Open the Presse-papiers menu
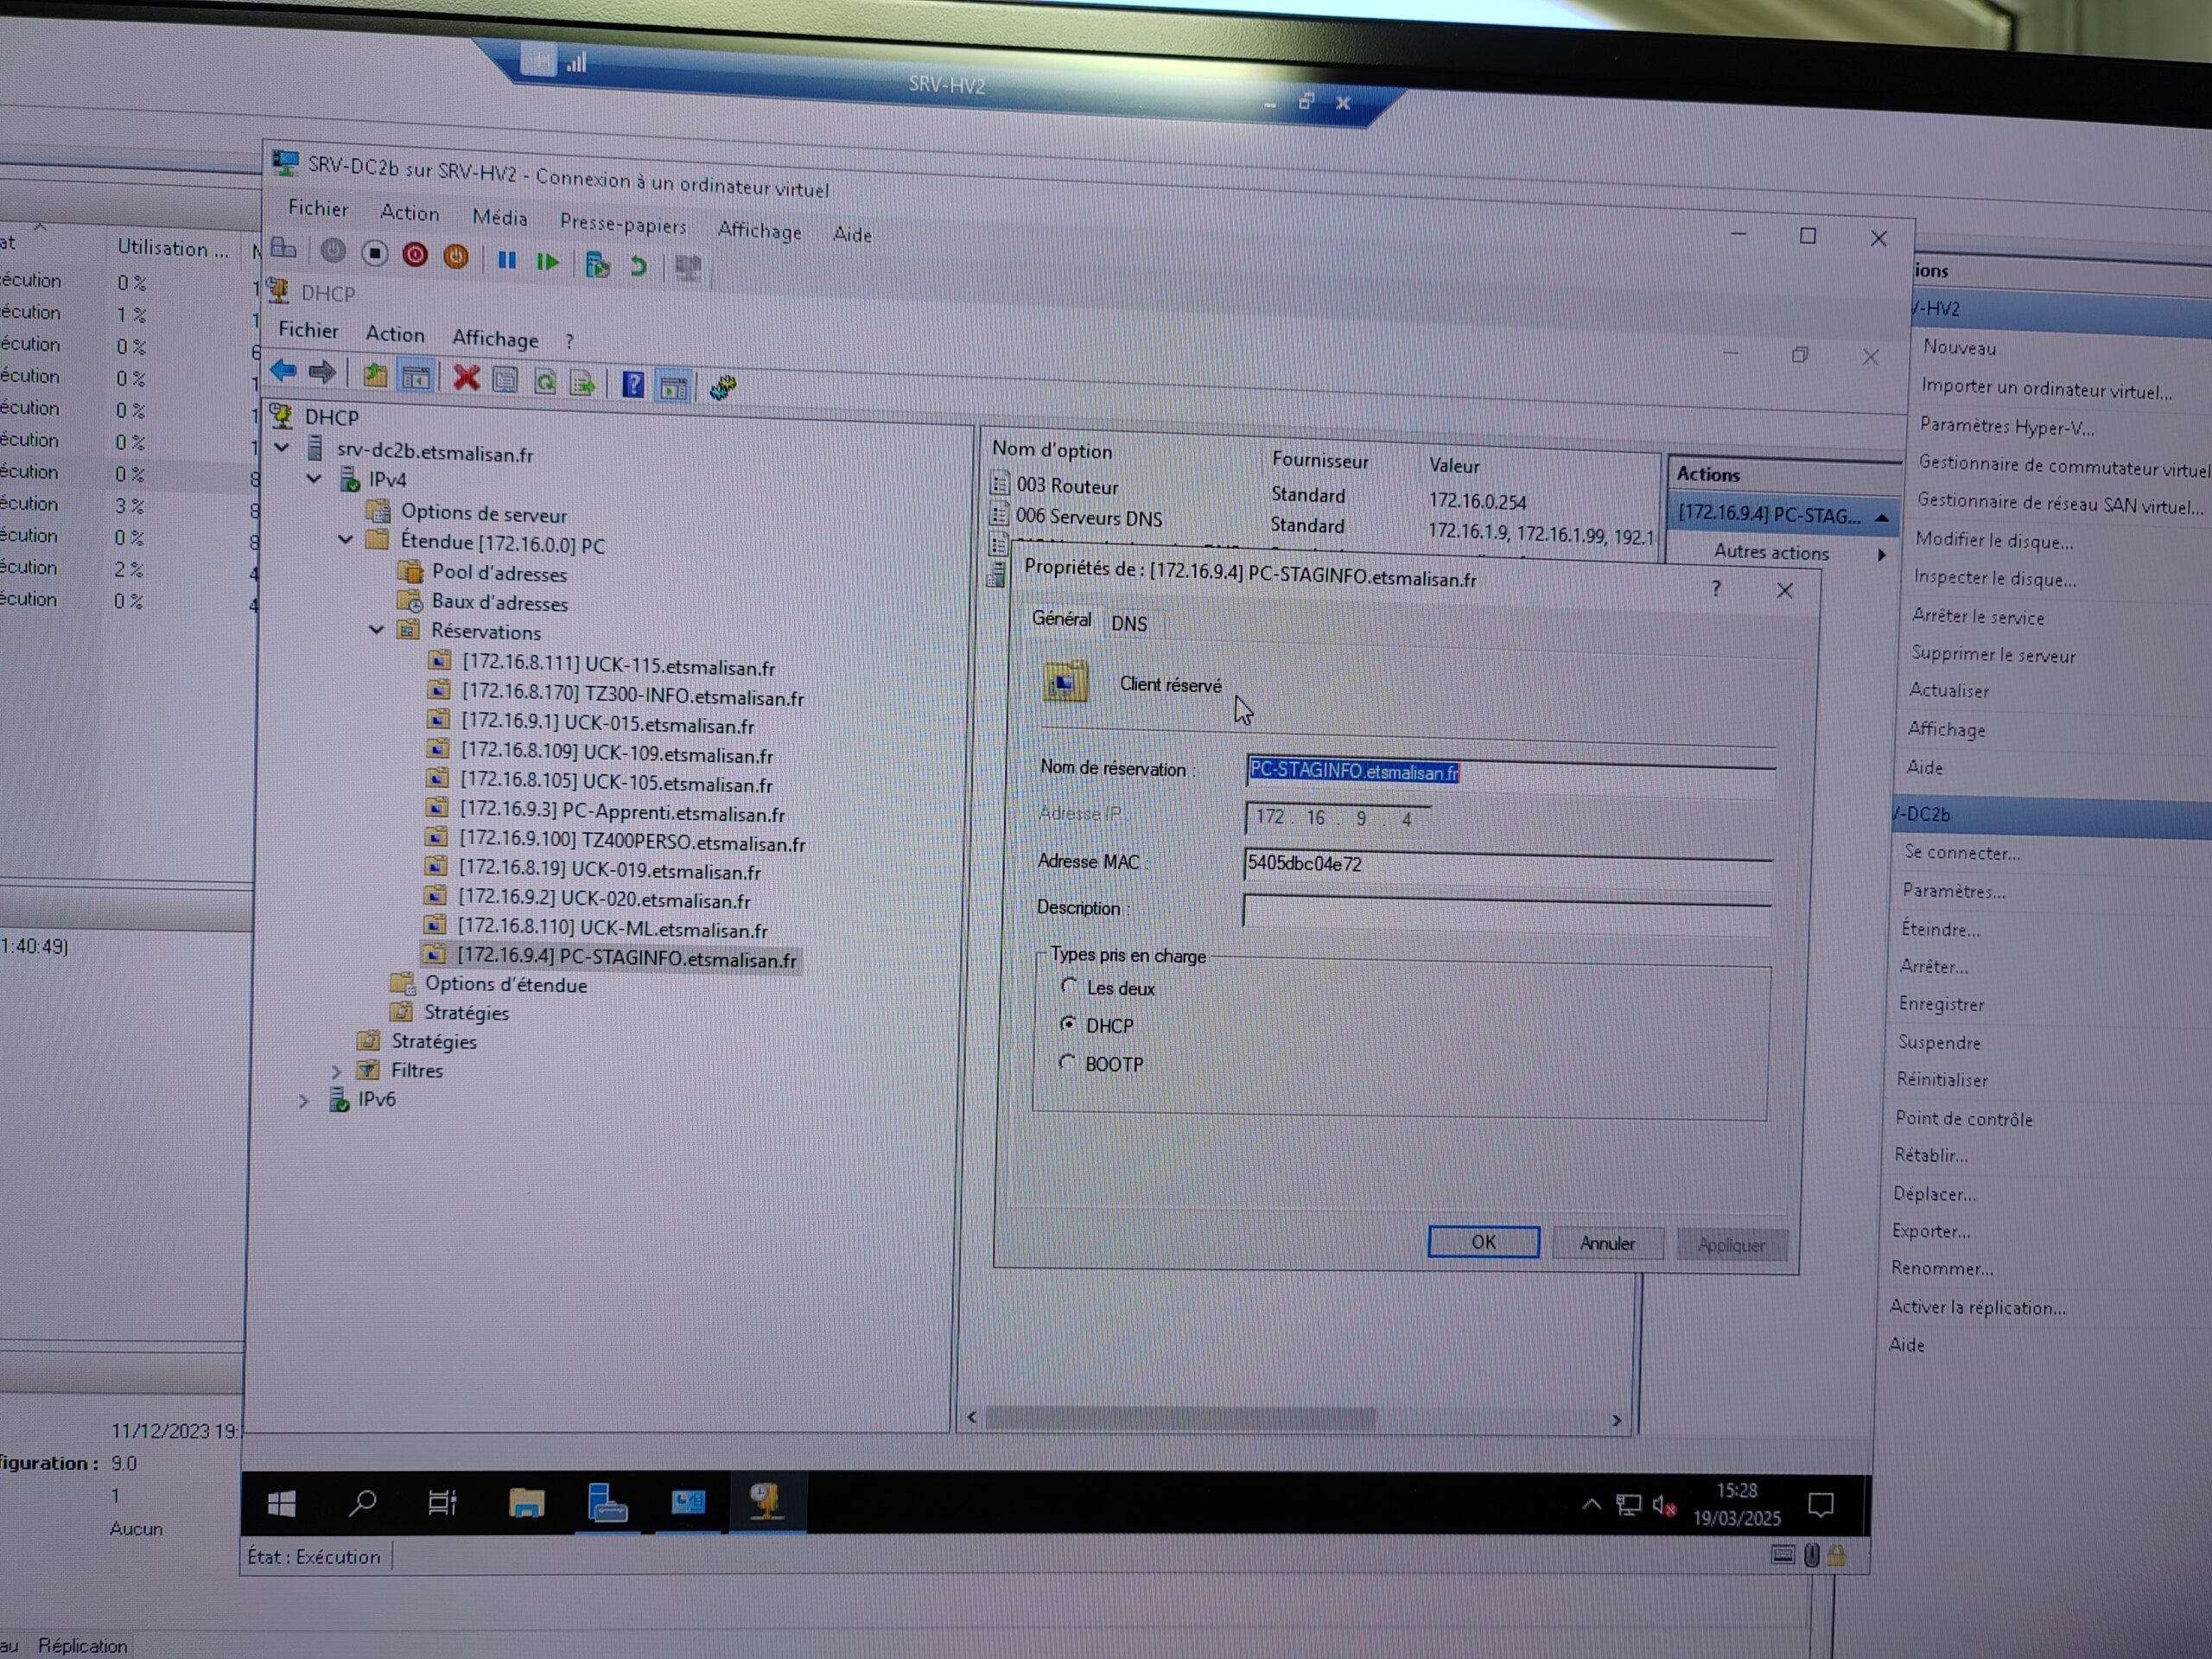The width and height of the screenshot is (2212, 1659). (623, 224)
